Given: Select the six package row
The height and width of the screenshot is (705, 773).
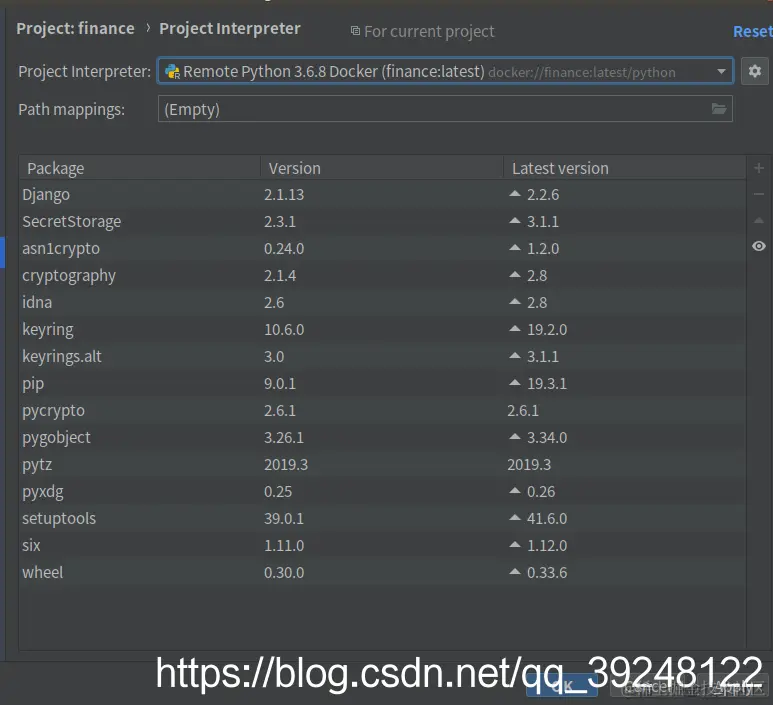Looking at the screenshot, I should (x=382, y=545).
